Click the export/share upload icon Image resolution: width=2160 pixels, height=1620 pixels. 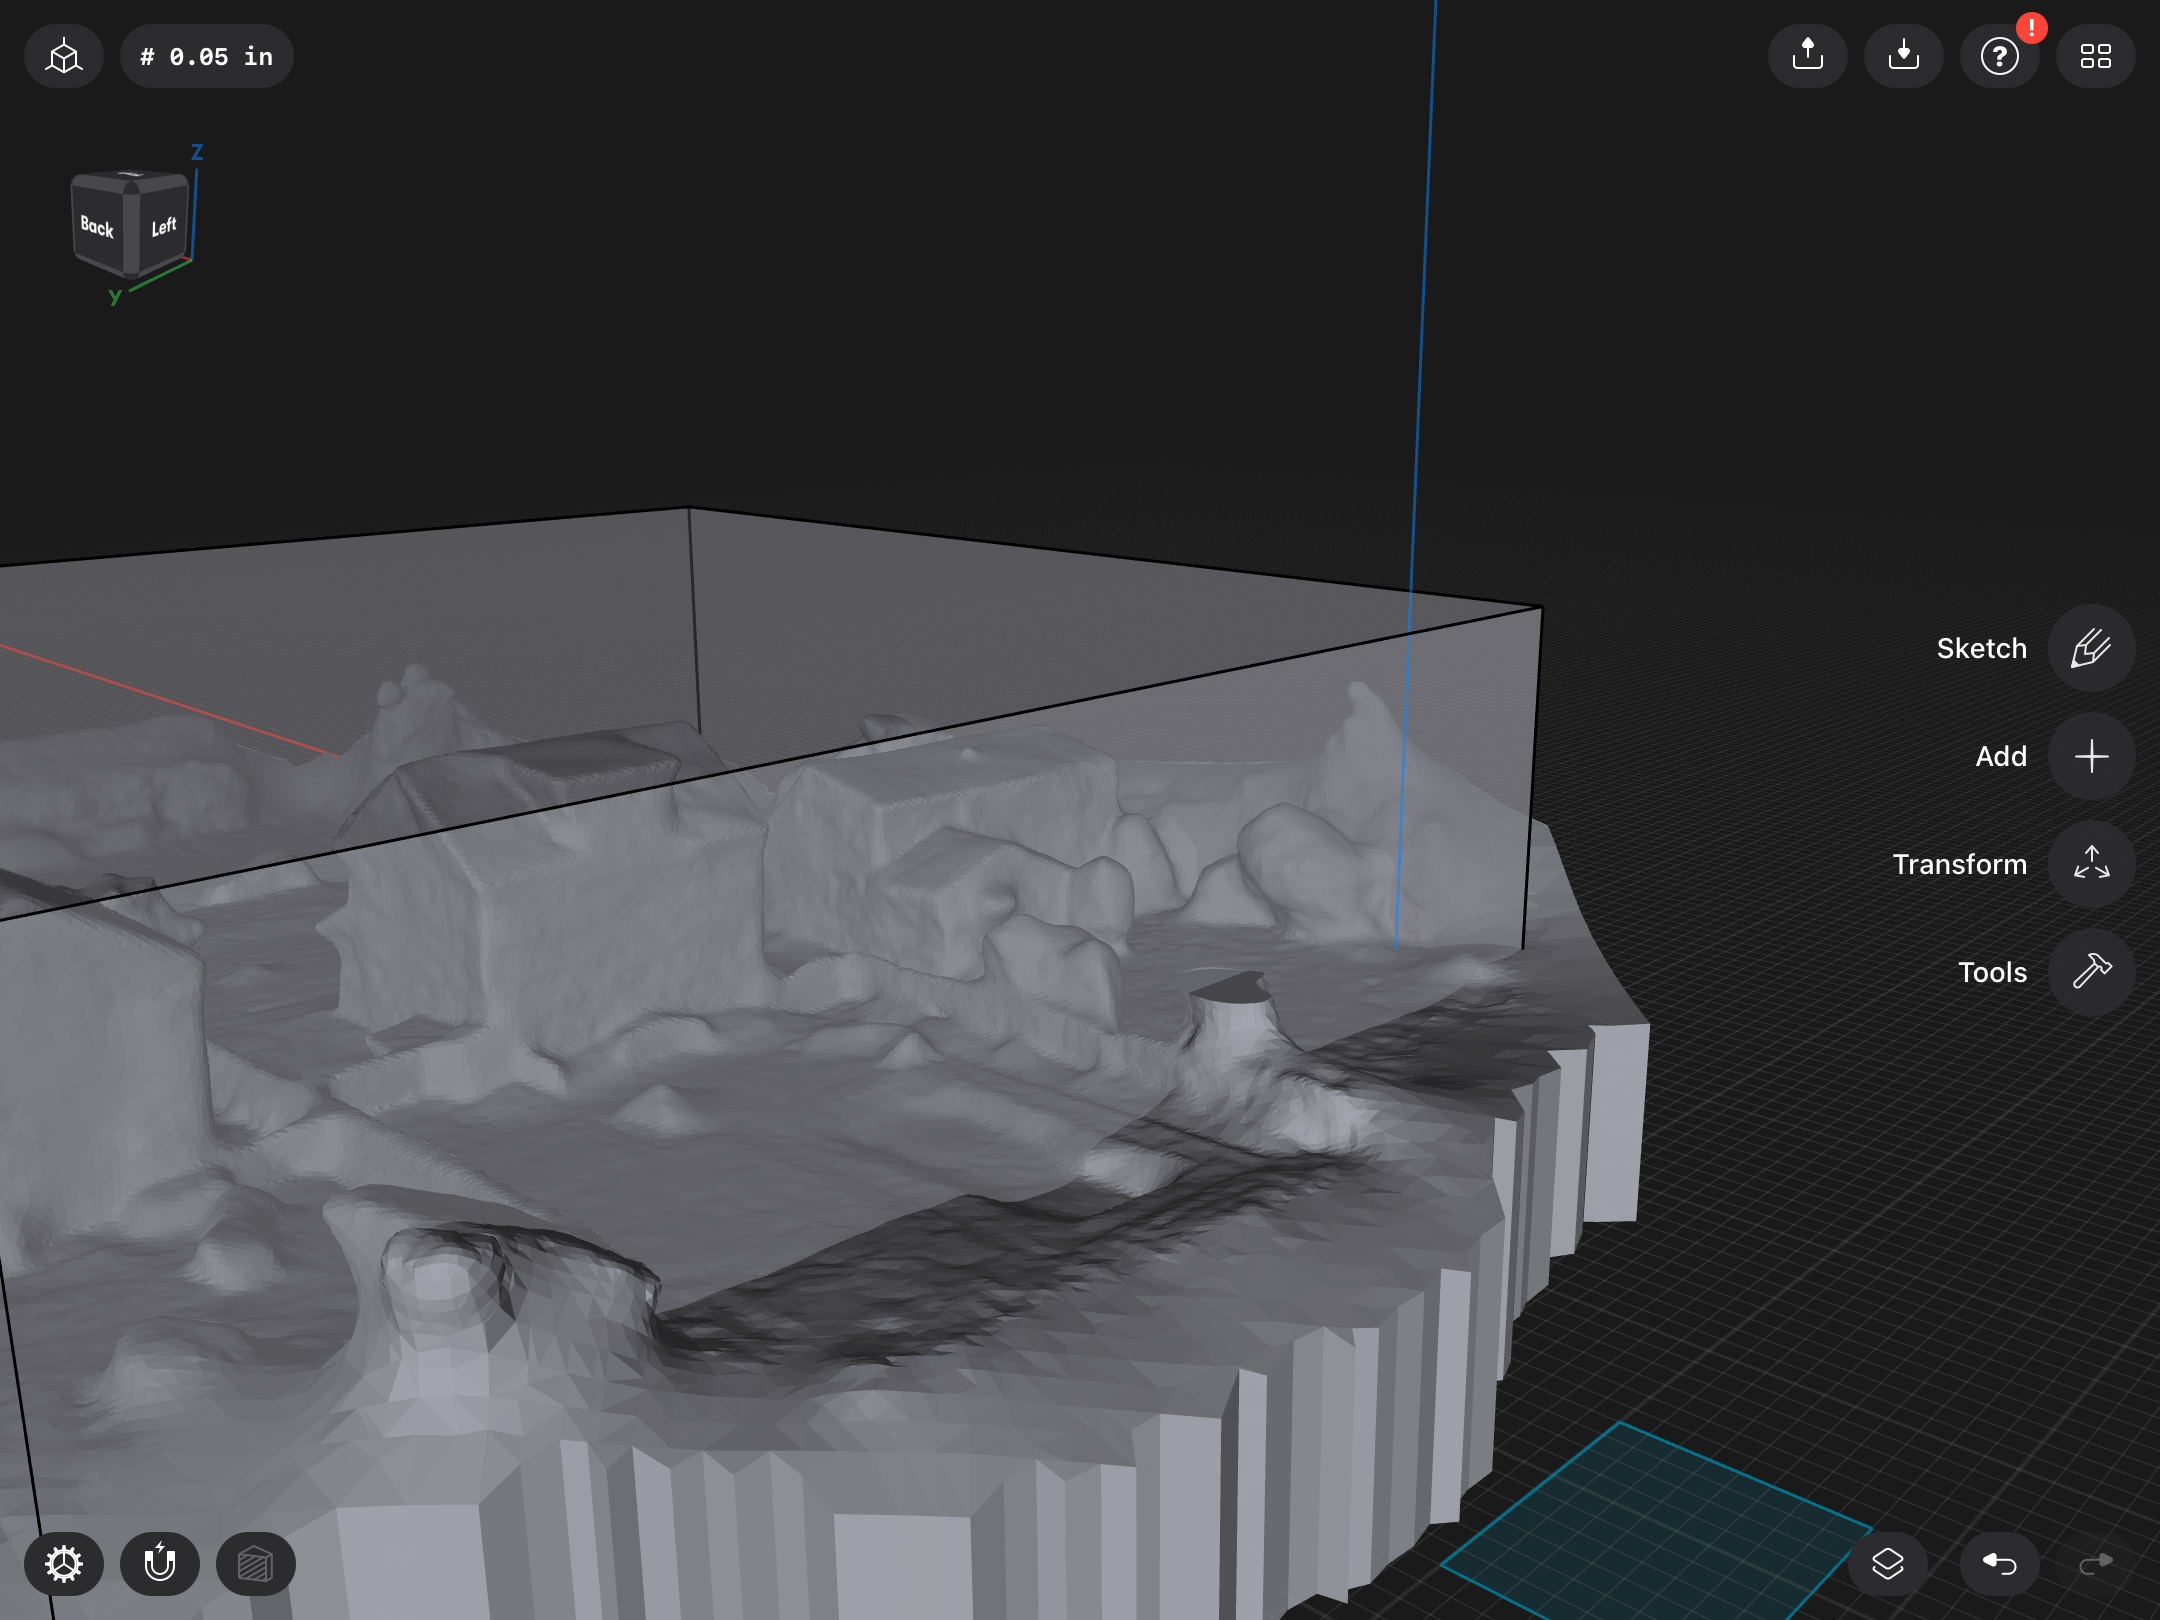[1807, 56]
